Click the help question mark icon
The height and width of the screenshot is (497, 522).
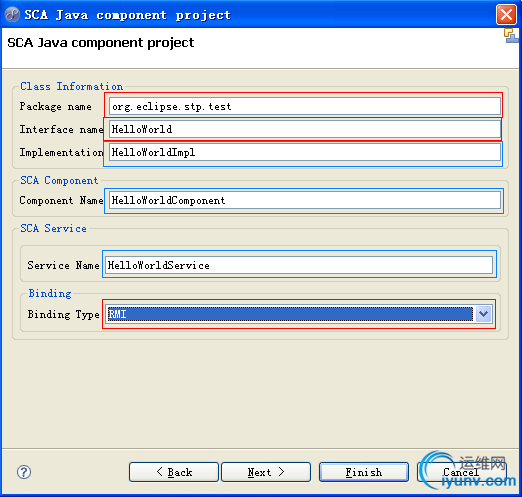[x=24, y=472]
